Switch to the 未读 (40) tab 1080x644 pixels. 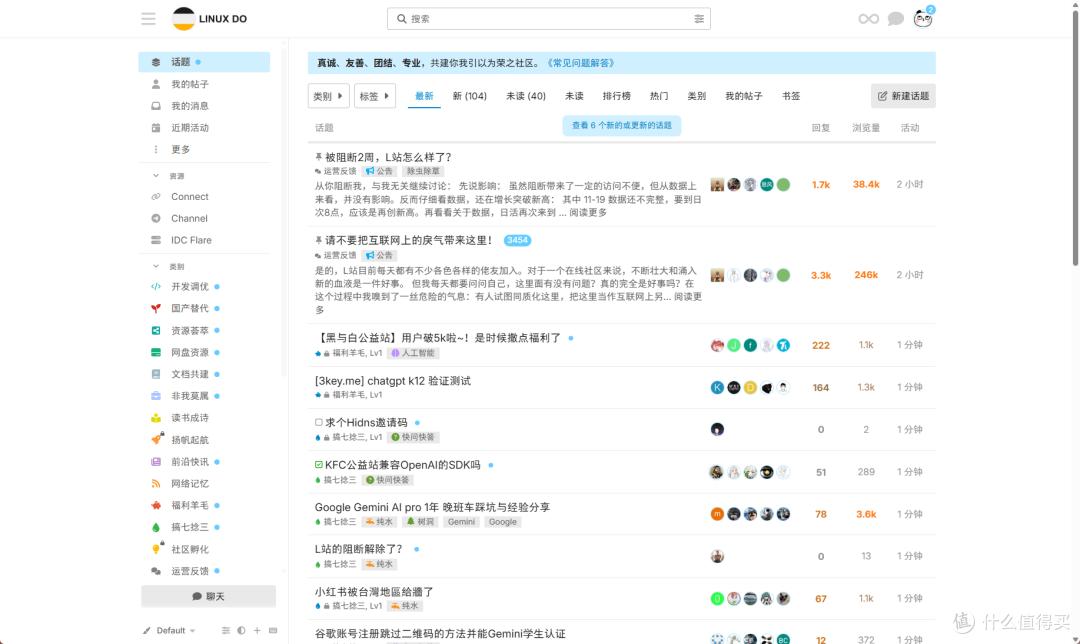(526, 96)
